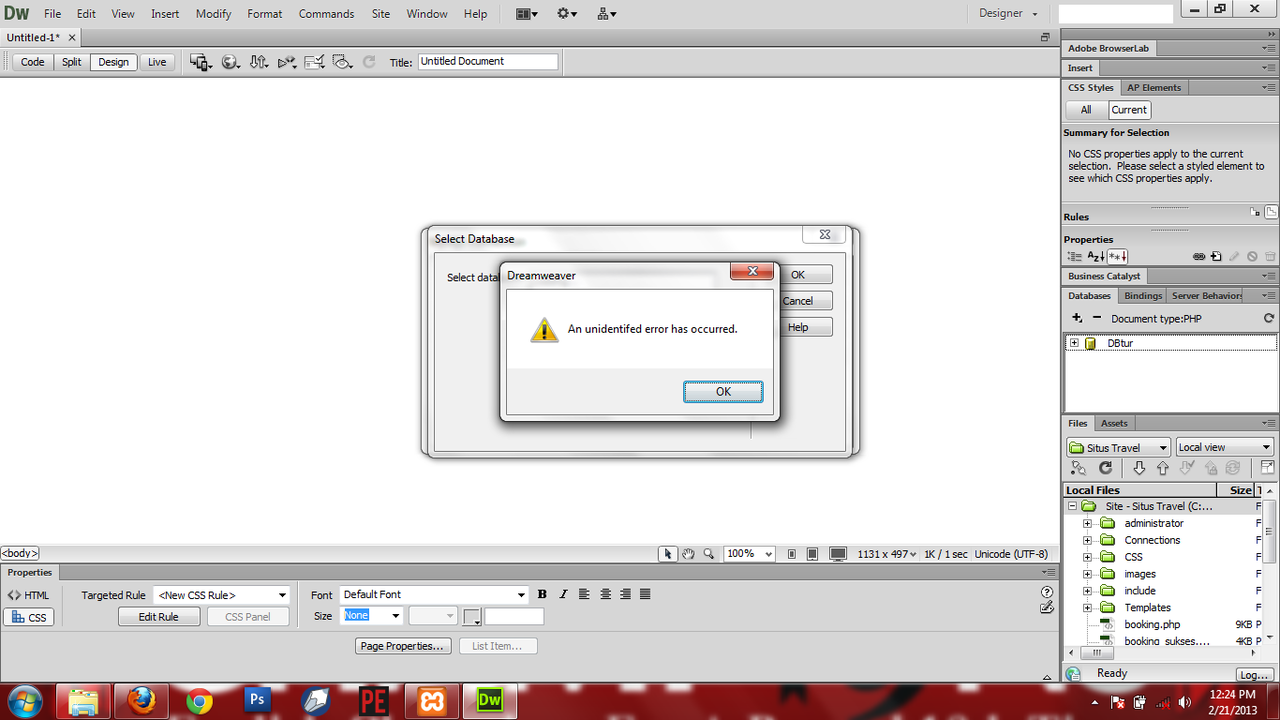The width and height of the screenshot is (1280, 720).
Task: Click help question mark in Properties inspector
Action: [1047, 593]
